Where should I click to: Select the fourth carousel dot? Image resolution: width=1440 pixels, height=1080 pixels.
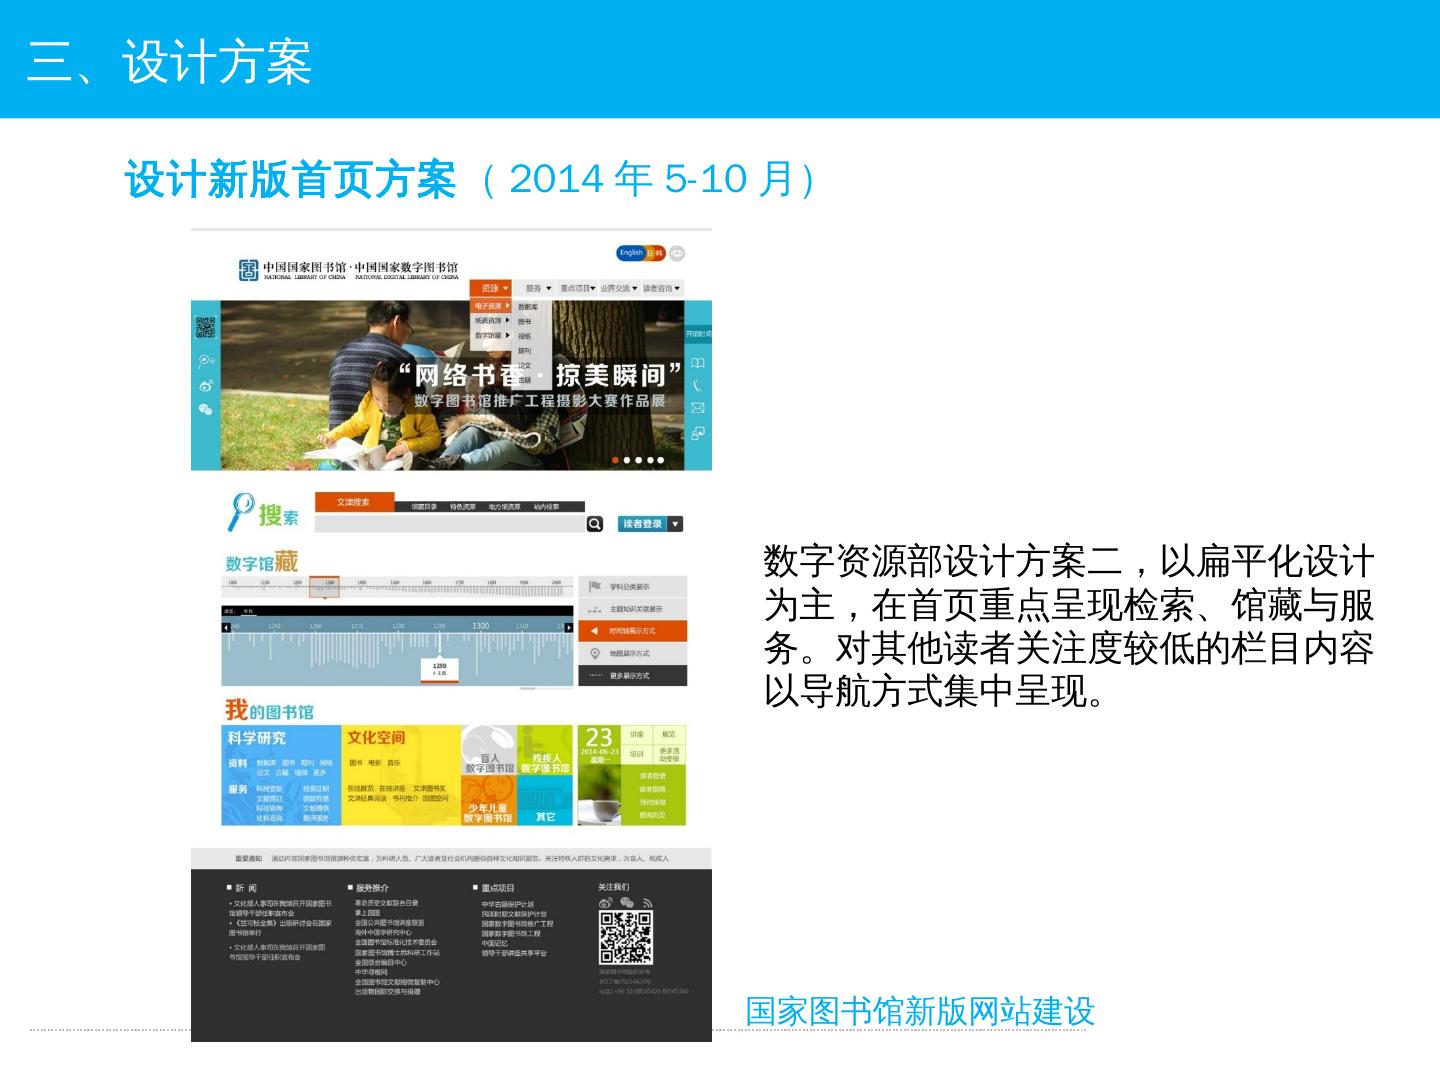point(649,460)
